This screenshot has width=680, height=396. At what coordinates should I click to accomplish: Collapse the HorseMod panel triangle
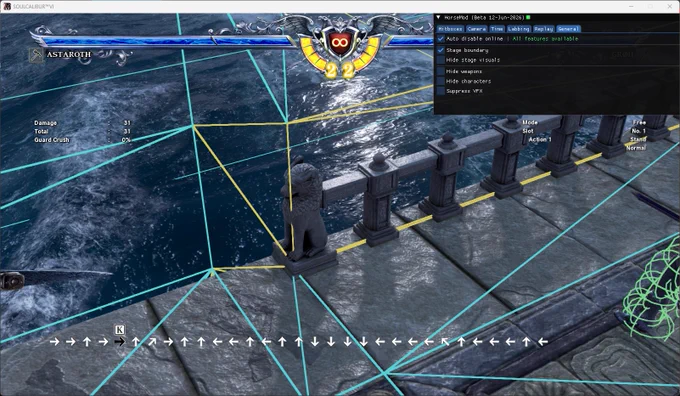pos(438,17)
